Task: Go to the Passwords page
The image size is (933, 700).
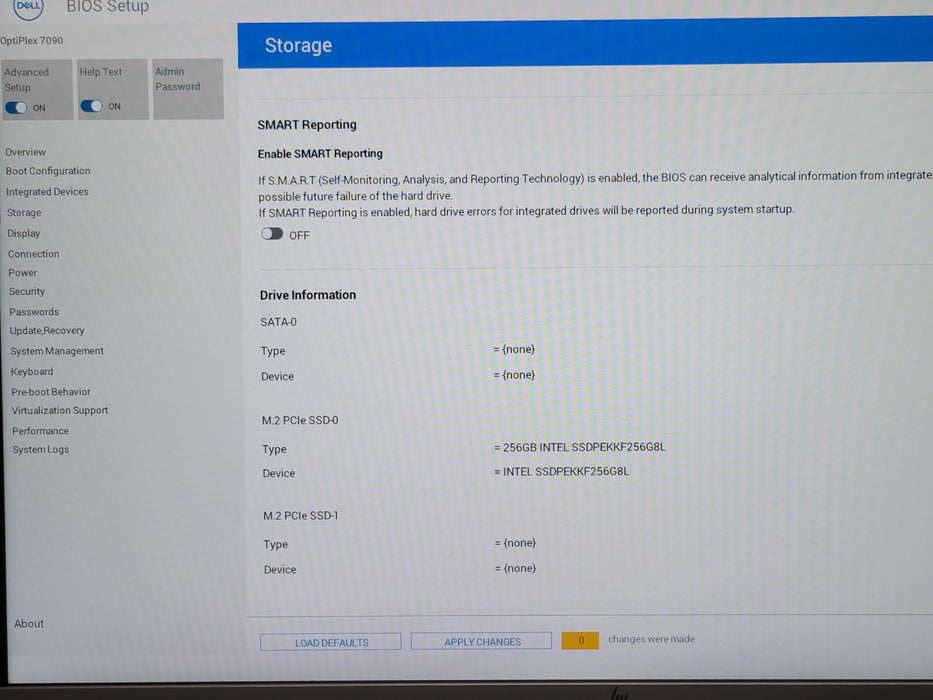Action: pos(34,312)
